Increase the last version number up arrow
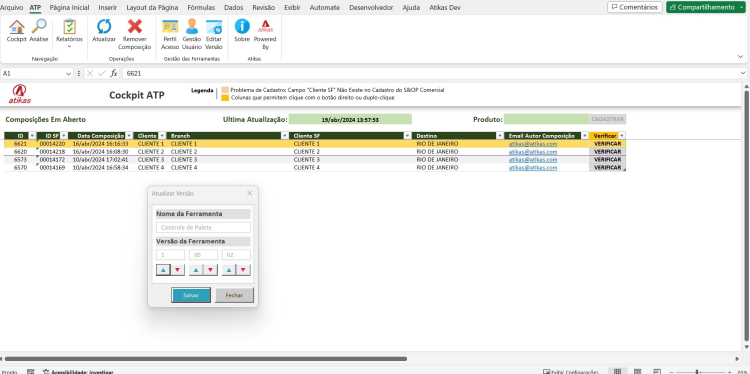Viewport: 750px width, 374px height. (229, 270)
